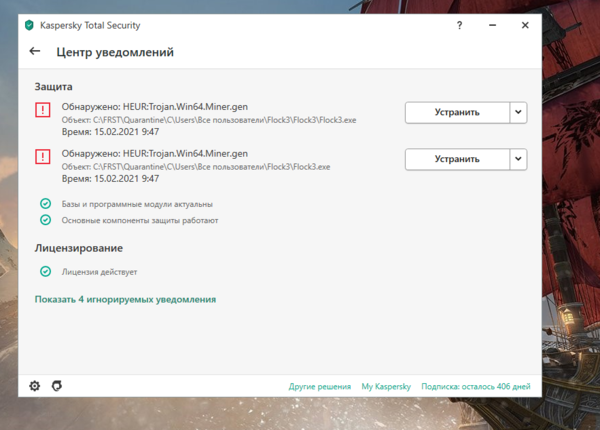Click subscription 406 days remaining link
This screenshot has width=600, height=430.
tap(476, 386)
